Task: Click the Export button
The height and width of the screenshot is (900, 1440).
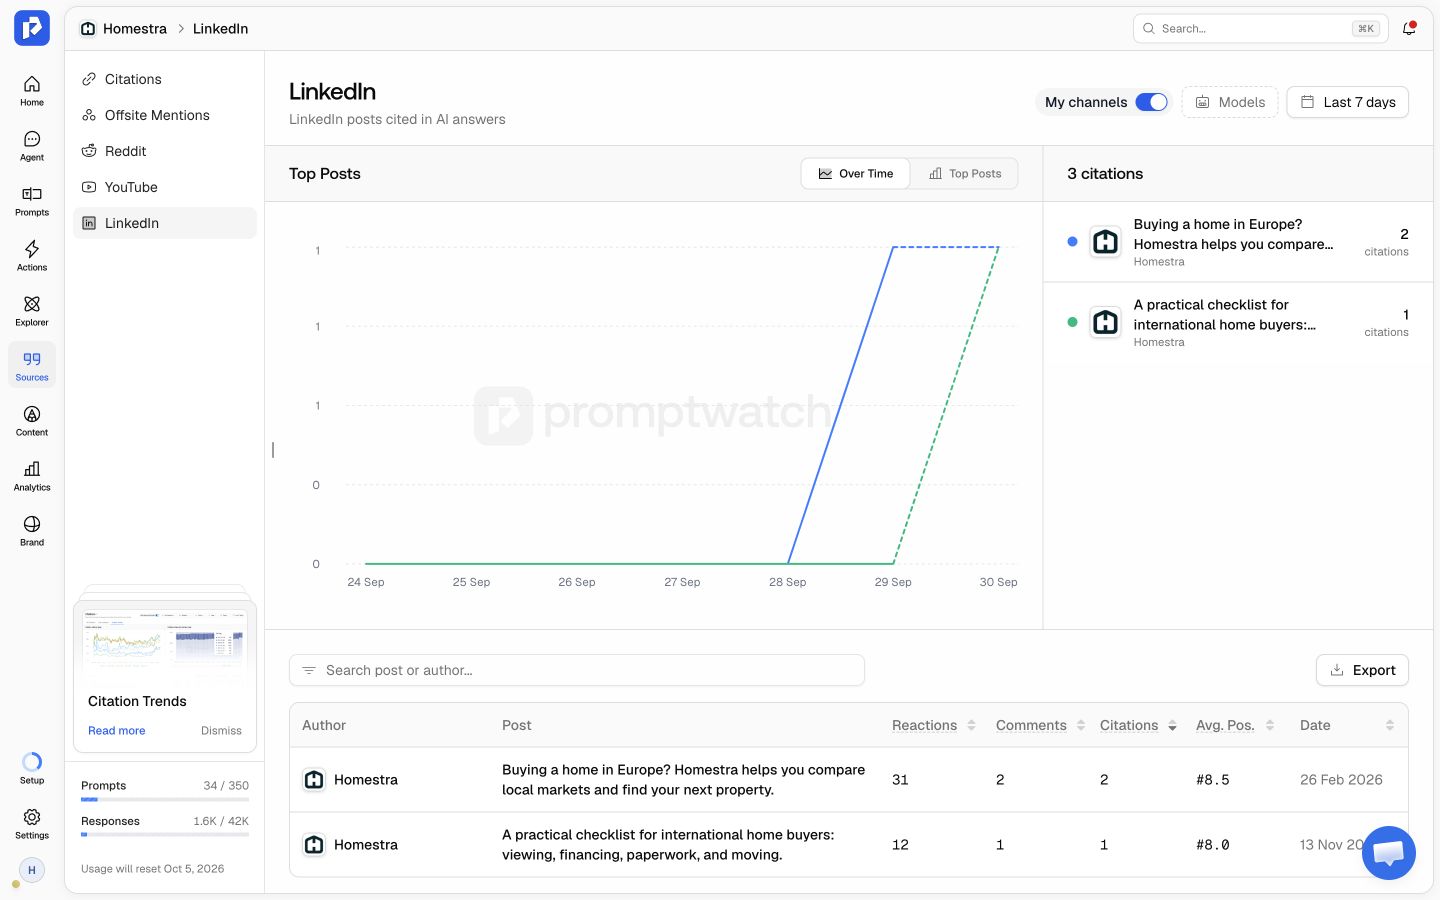Action: (x=1362, y=670)
